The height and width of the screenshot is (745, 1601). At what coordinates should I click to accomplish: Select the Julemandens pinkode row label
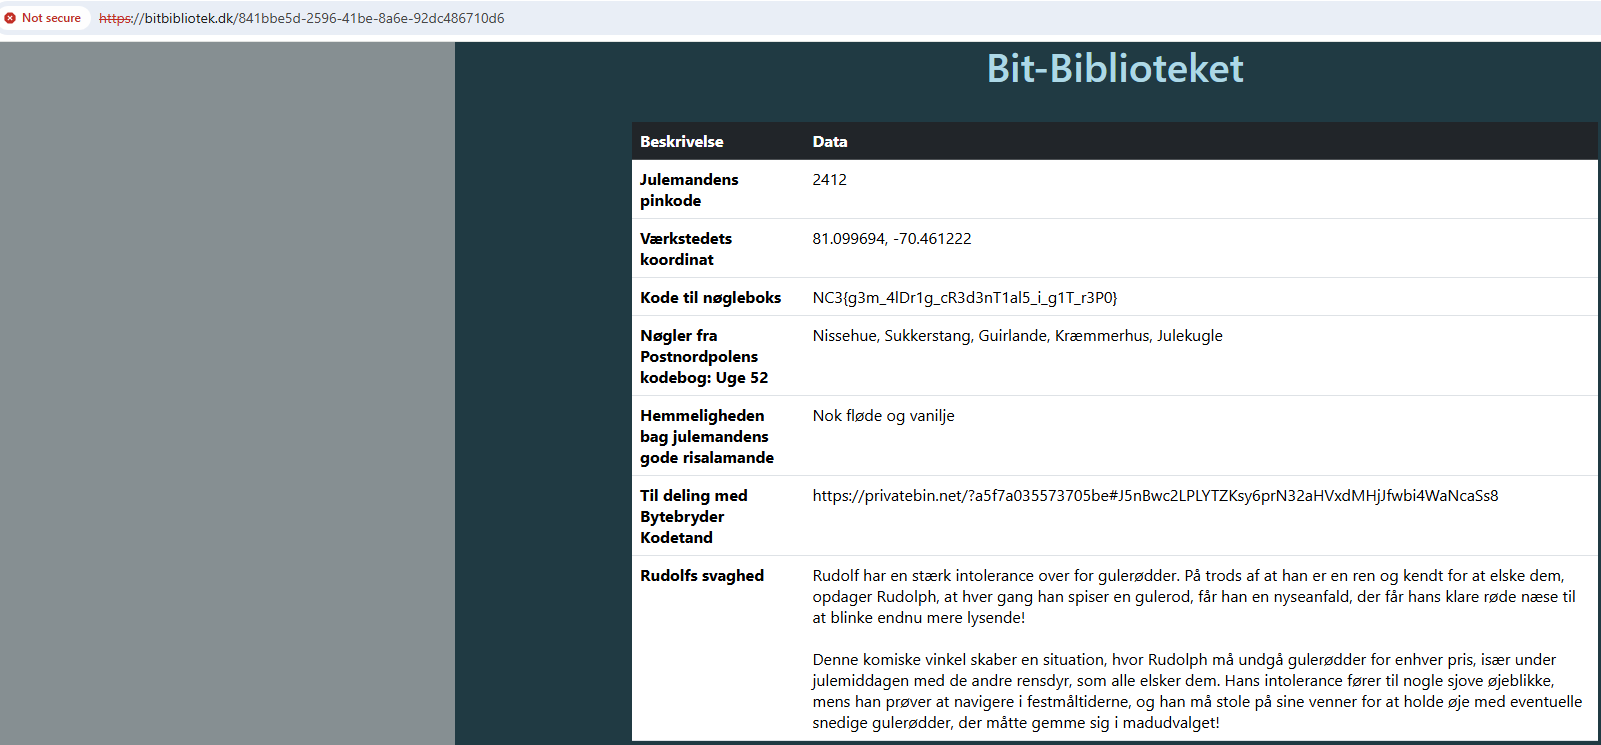pos(689,190)
